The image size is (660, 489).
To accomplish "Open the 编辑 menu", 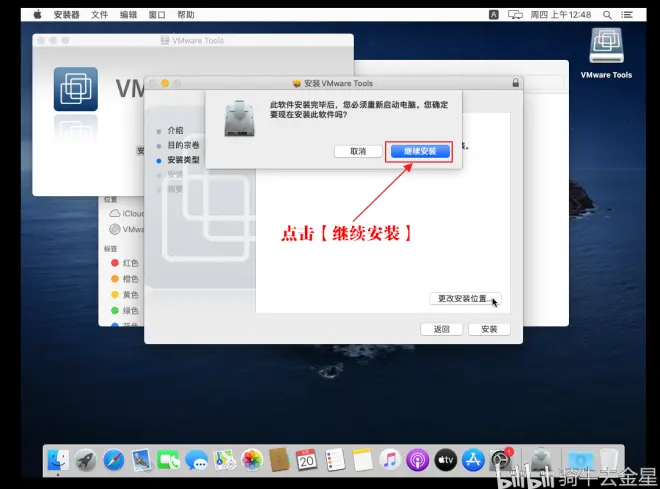I will tap(128, 15).
